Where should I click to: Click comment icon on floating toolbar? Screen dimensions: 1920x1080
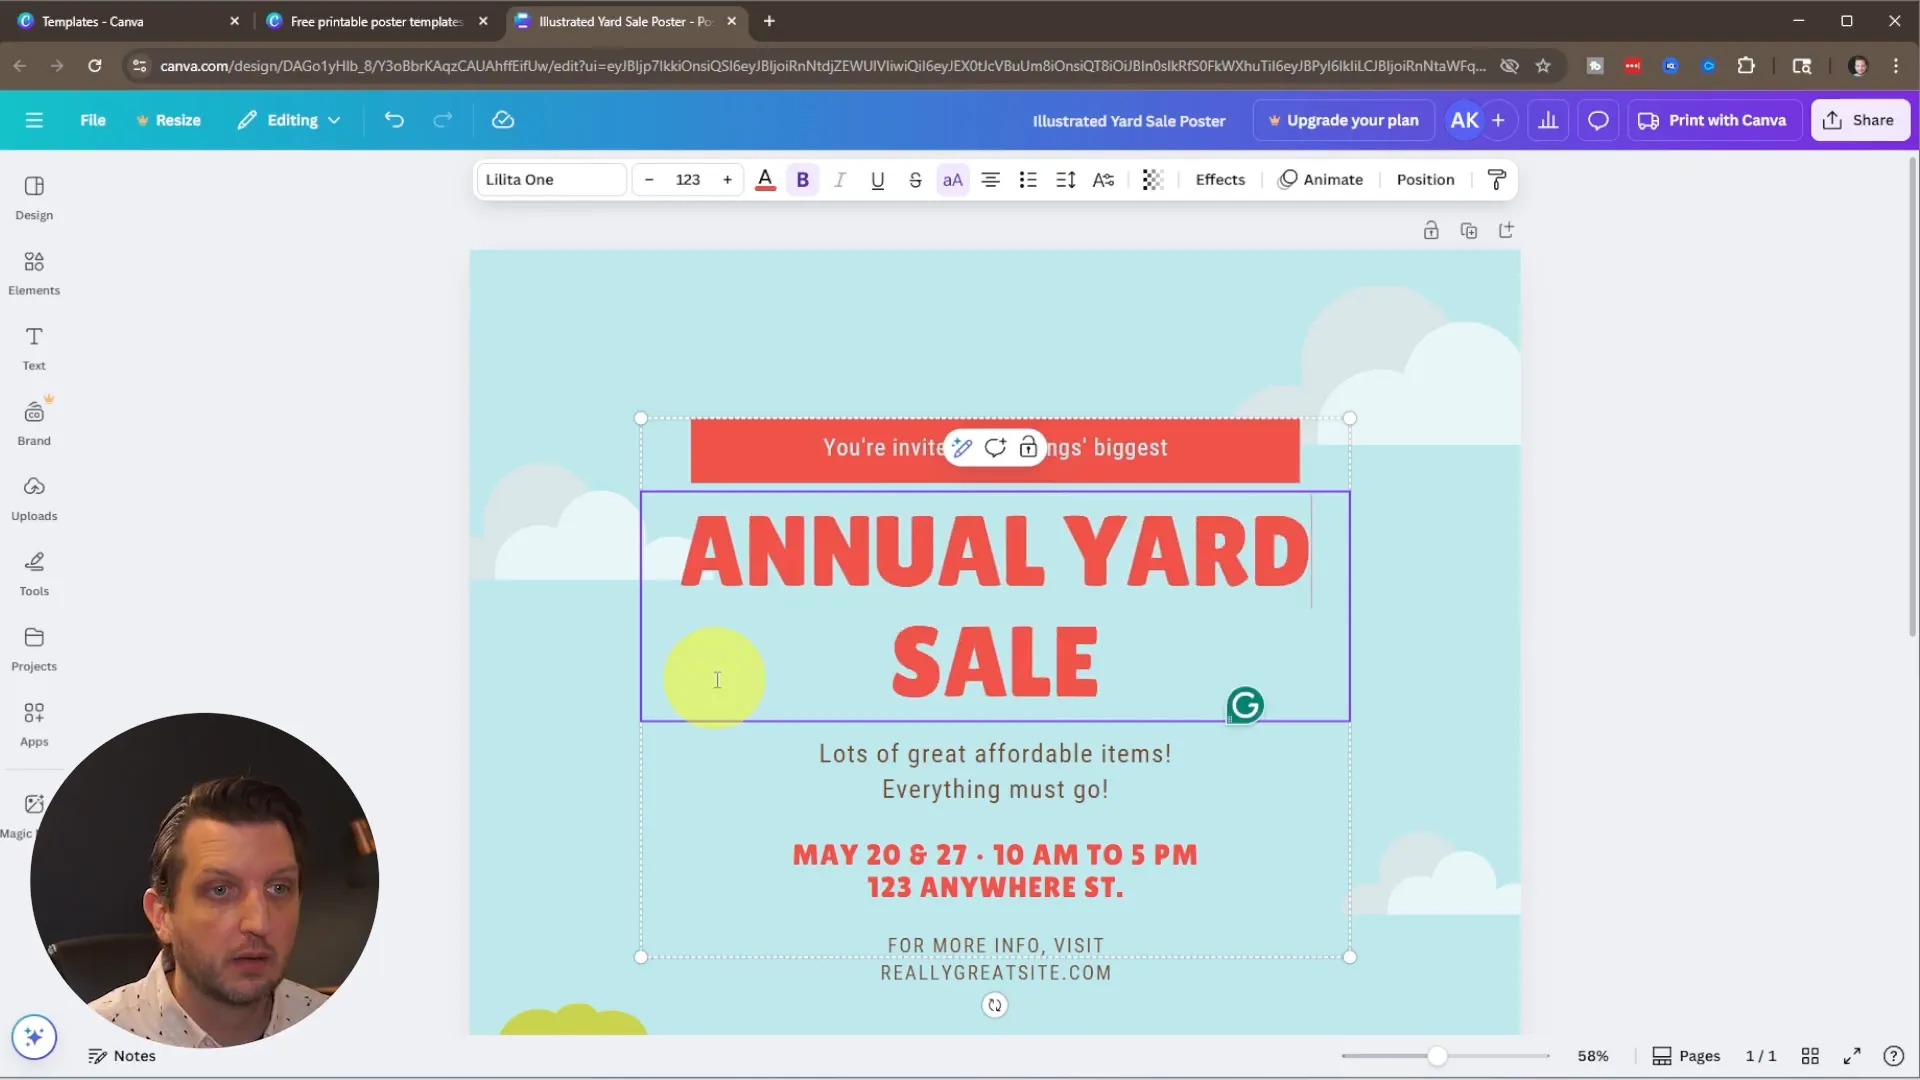coord(995,448)
